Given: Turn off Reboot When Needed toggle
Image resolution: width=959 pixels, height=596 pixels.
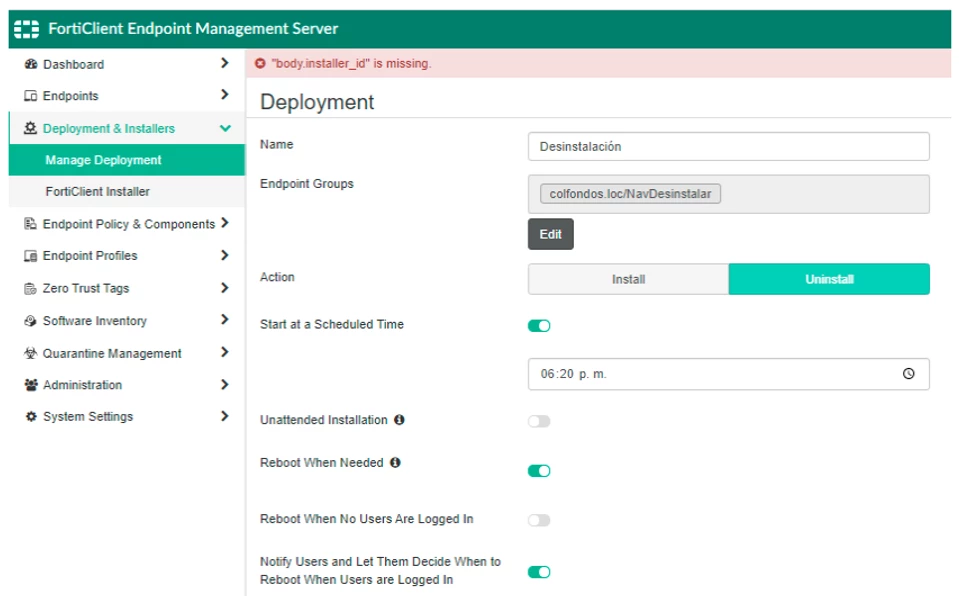Looking at the screenshot, I should pos(539,471).
